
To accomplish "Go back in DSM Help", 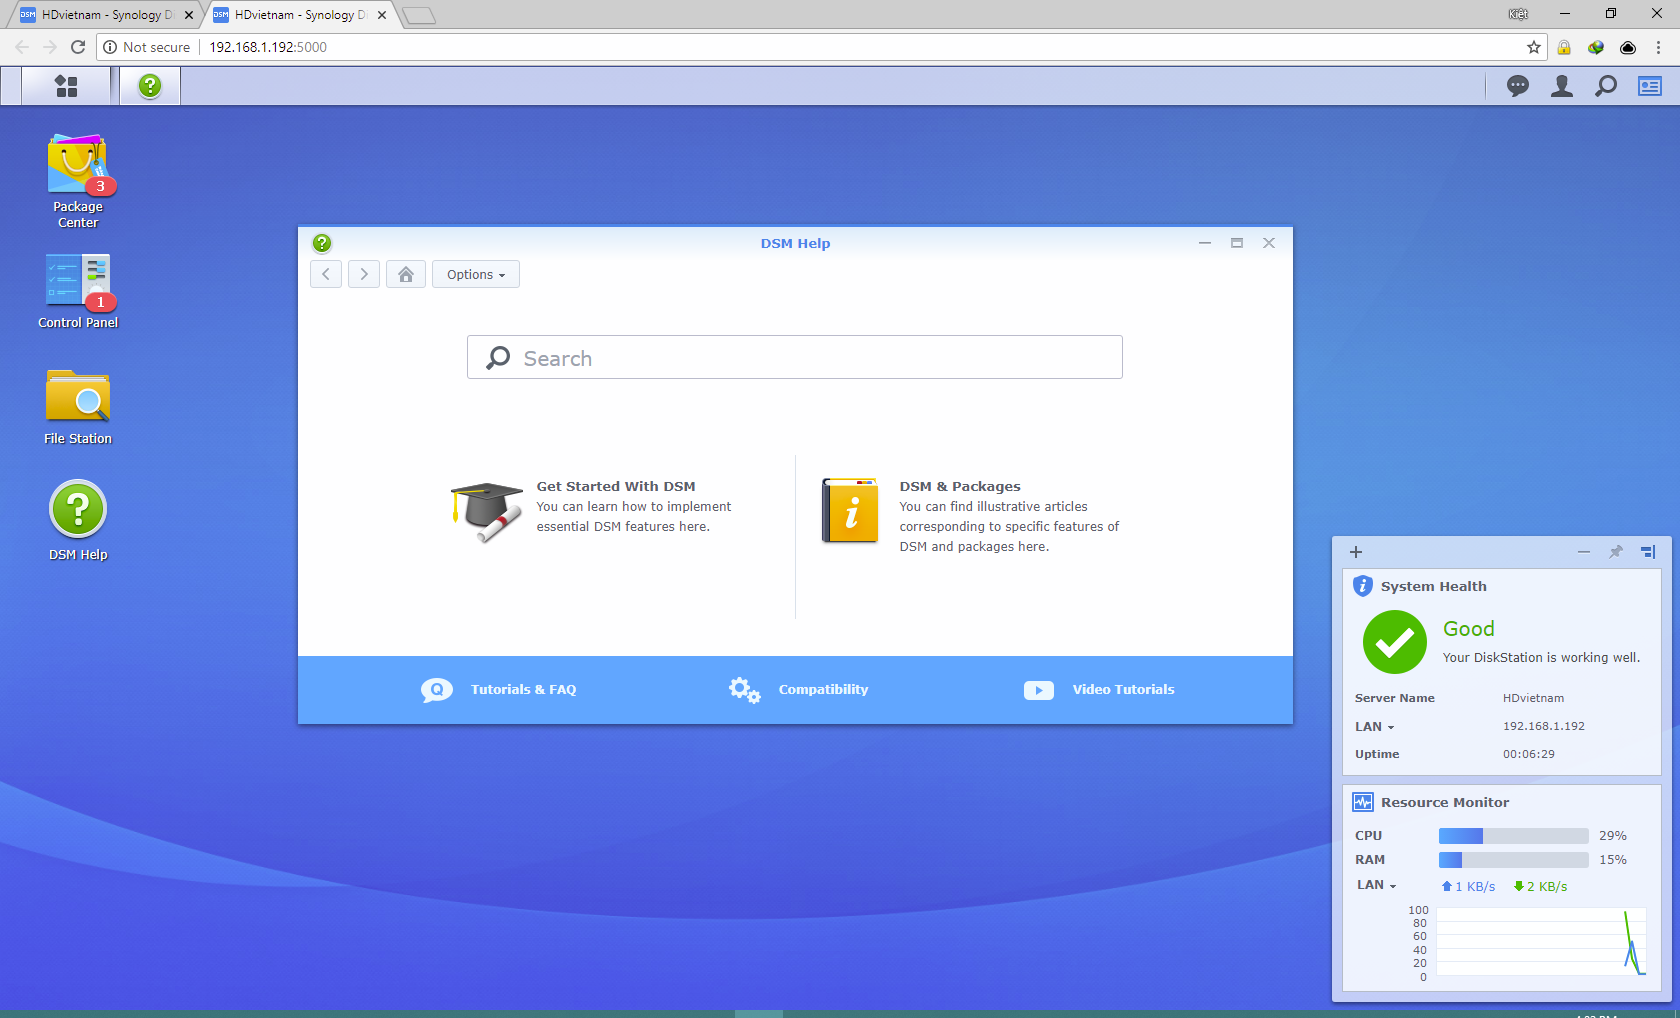I will (x=326, y=274).
